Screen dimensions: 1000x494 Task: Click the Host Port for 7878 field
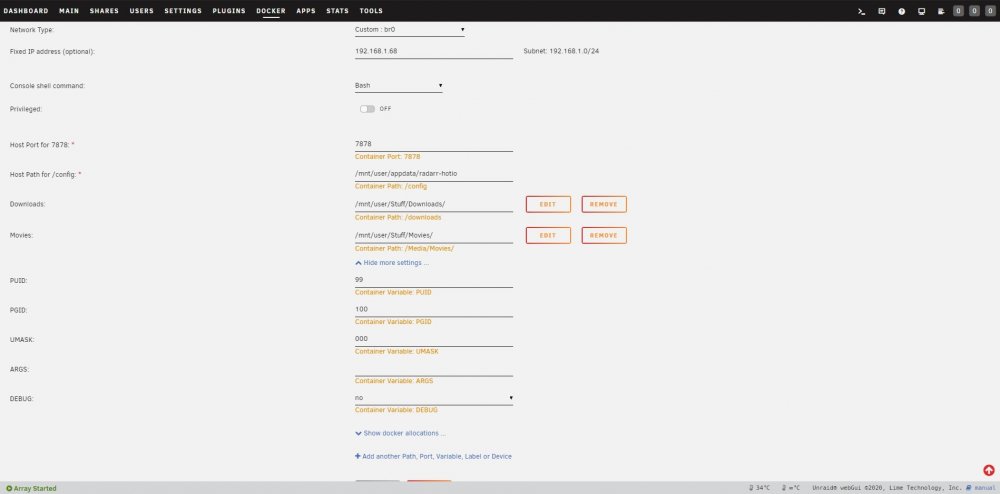(434, 145)
